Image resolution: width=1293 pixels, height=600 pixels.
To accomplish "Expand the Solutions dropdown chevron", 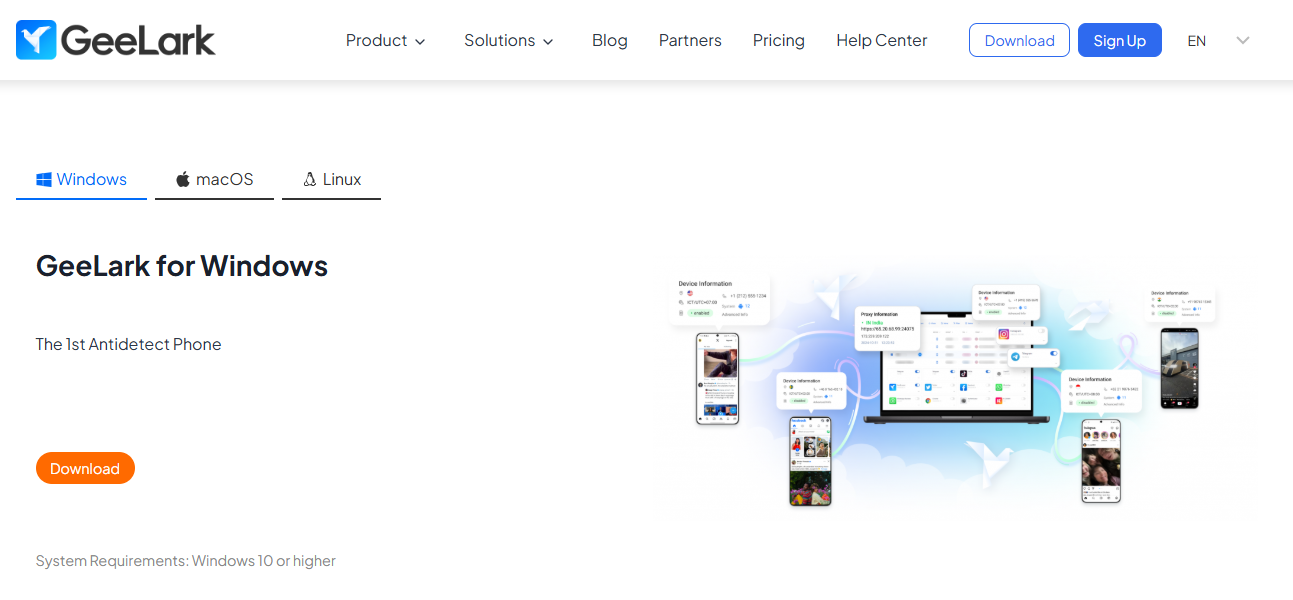I will (x=548, y=42).
